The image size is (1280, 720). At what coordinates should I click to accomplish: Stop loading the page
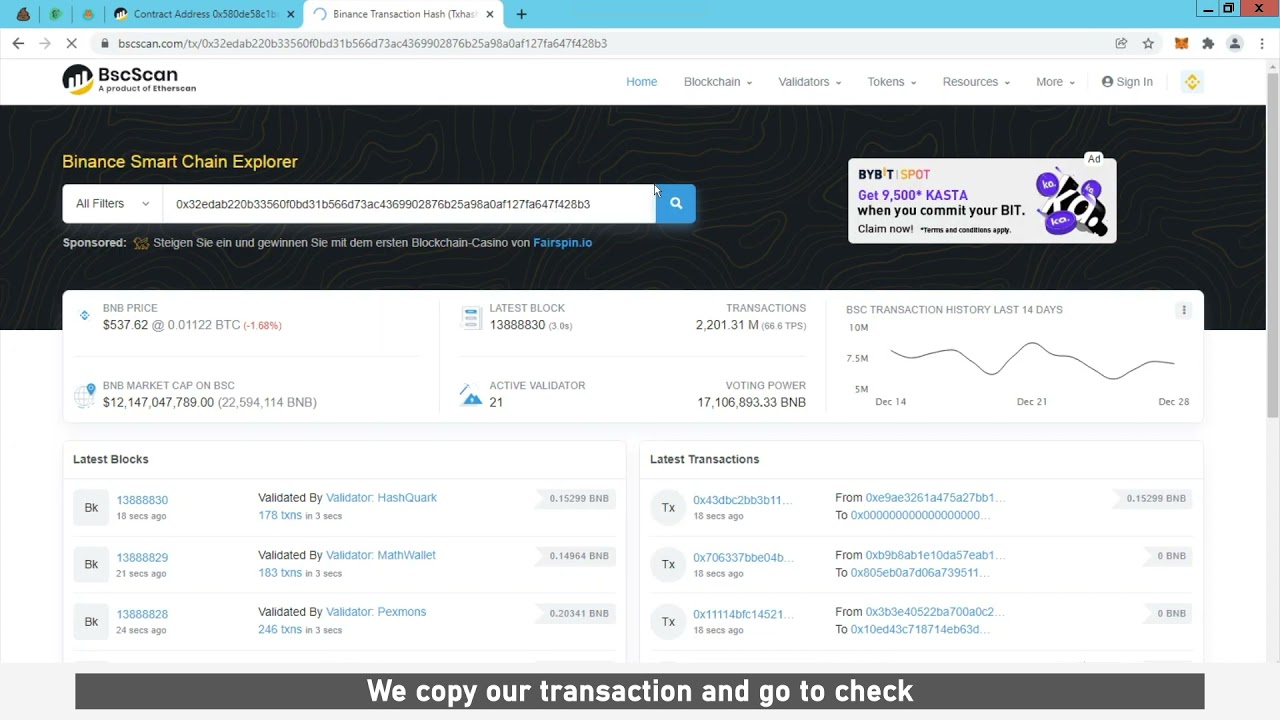coord(71,44)
